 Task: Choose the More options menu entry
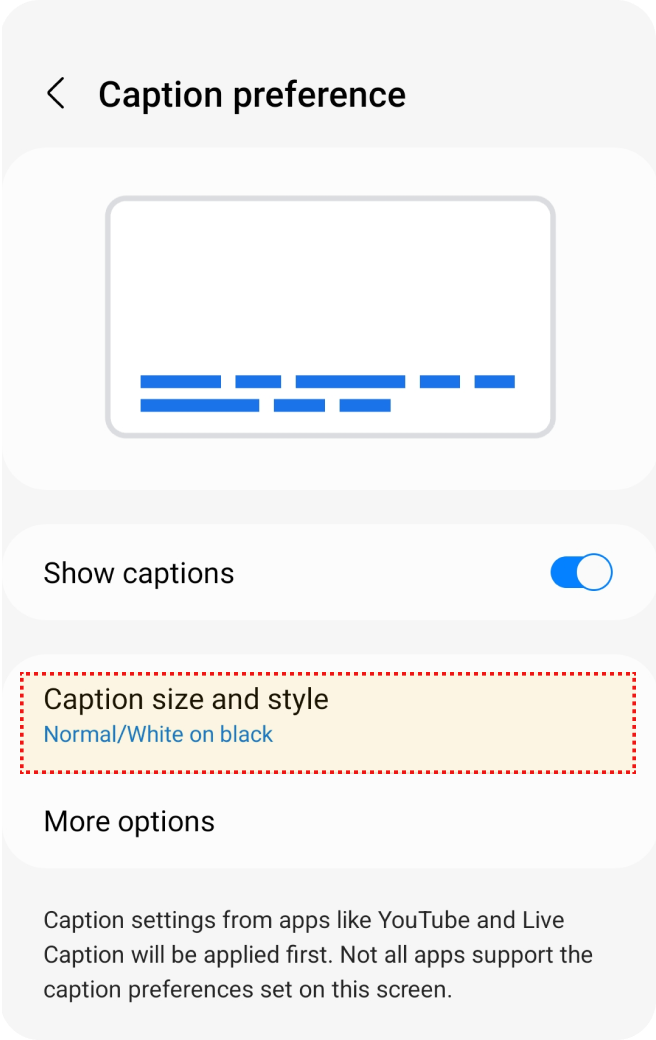(x=129, y=821)
